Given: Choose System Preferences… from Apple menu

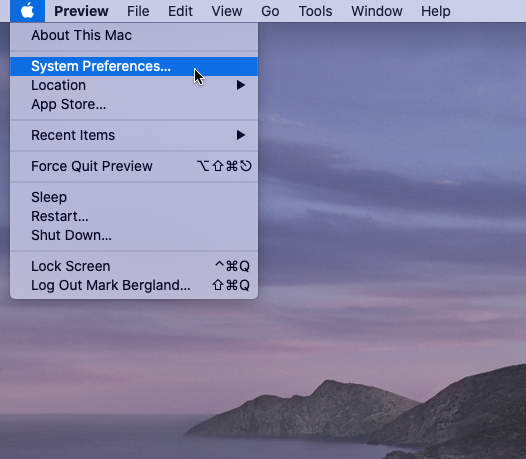Looking at the screenshot, I should 134,66.
